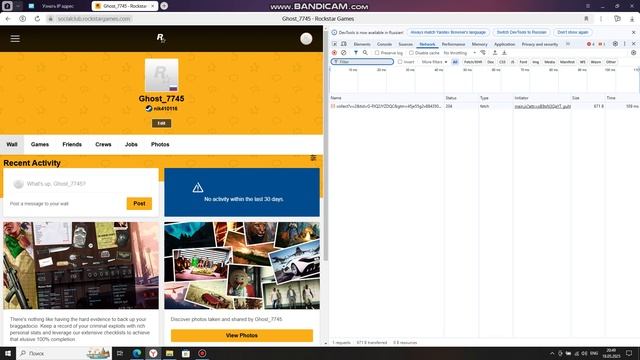
Task: Open the DevTools Performance panel
Action: pyautogui.click(x=453, y=44)
